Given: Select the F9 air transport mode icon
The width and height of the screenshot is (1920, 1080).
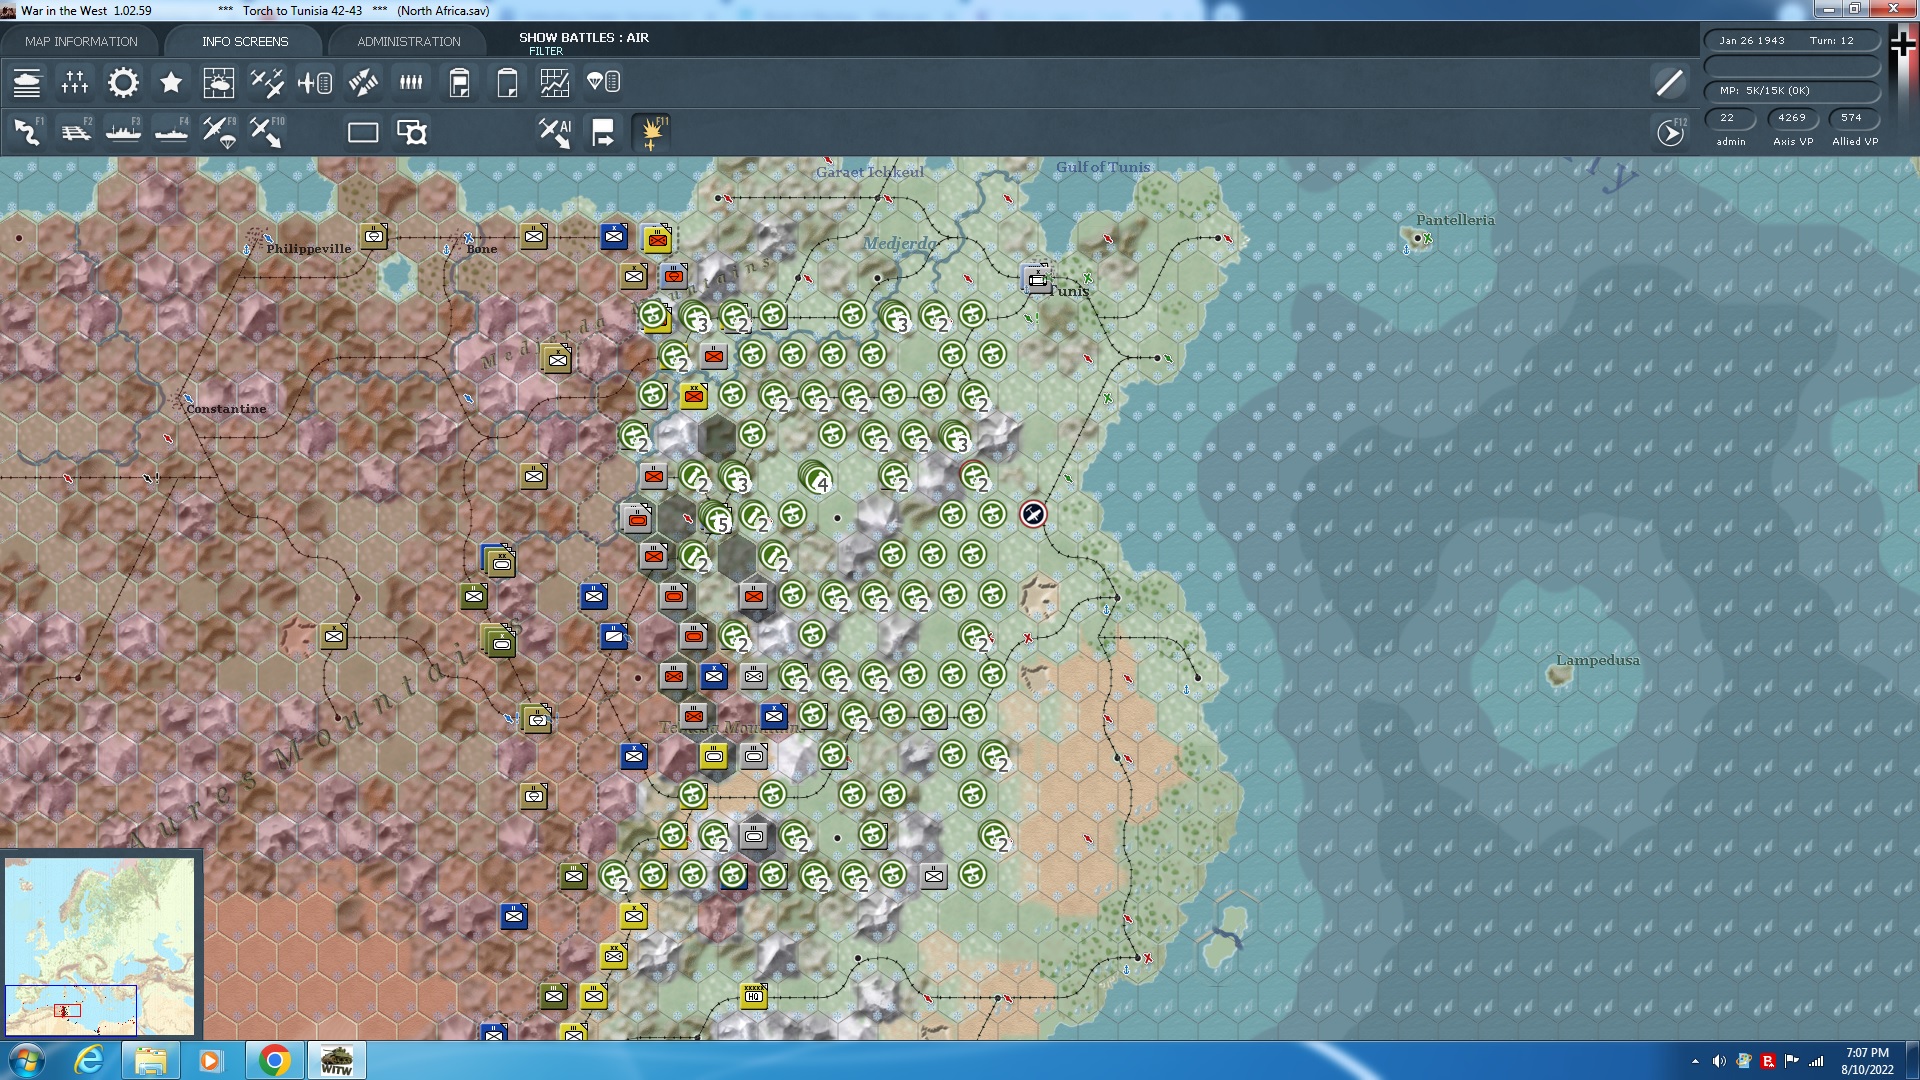Looking at the screenshot, I should (x=219, y=132).
